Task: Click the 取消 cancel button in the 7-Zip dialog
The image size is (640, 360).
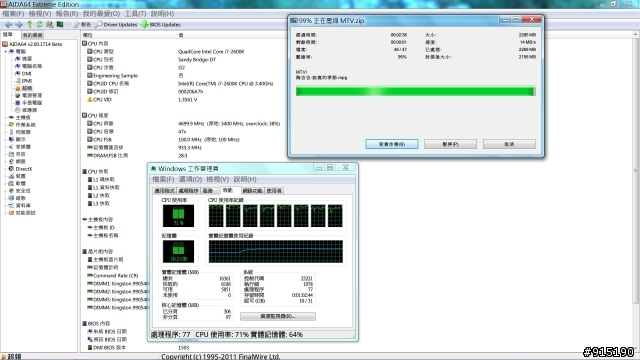Action: pyautogui.click(x=509, y=144)
